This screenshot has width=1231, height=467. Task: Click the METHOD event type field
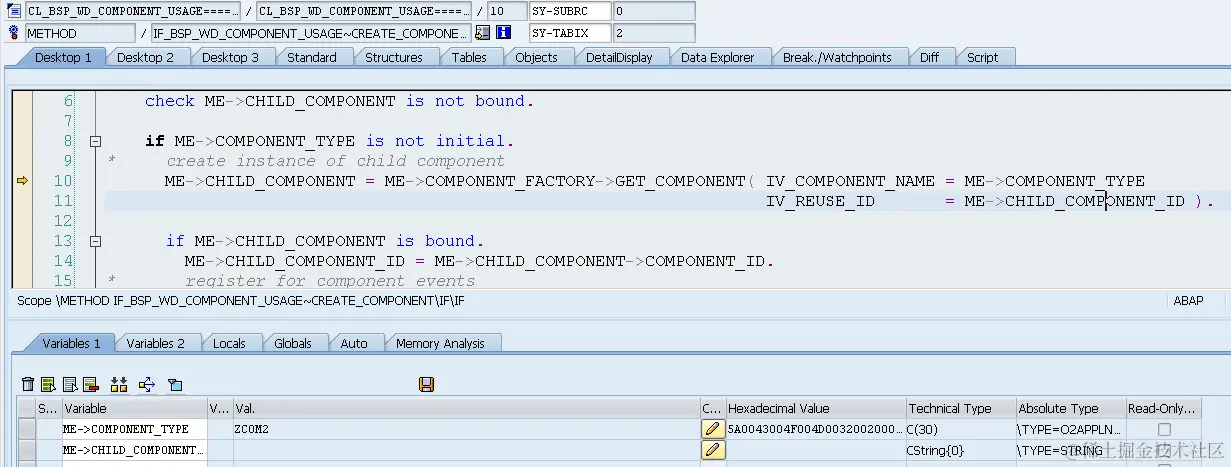click(79, 33)
